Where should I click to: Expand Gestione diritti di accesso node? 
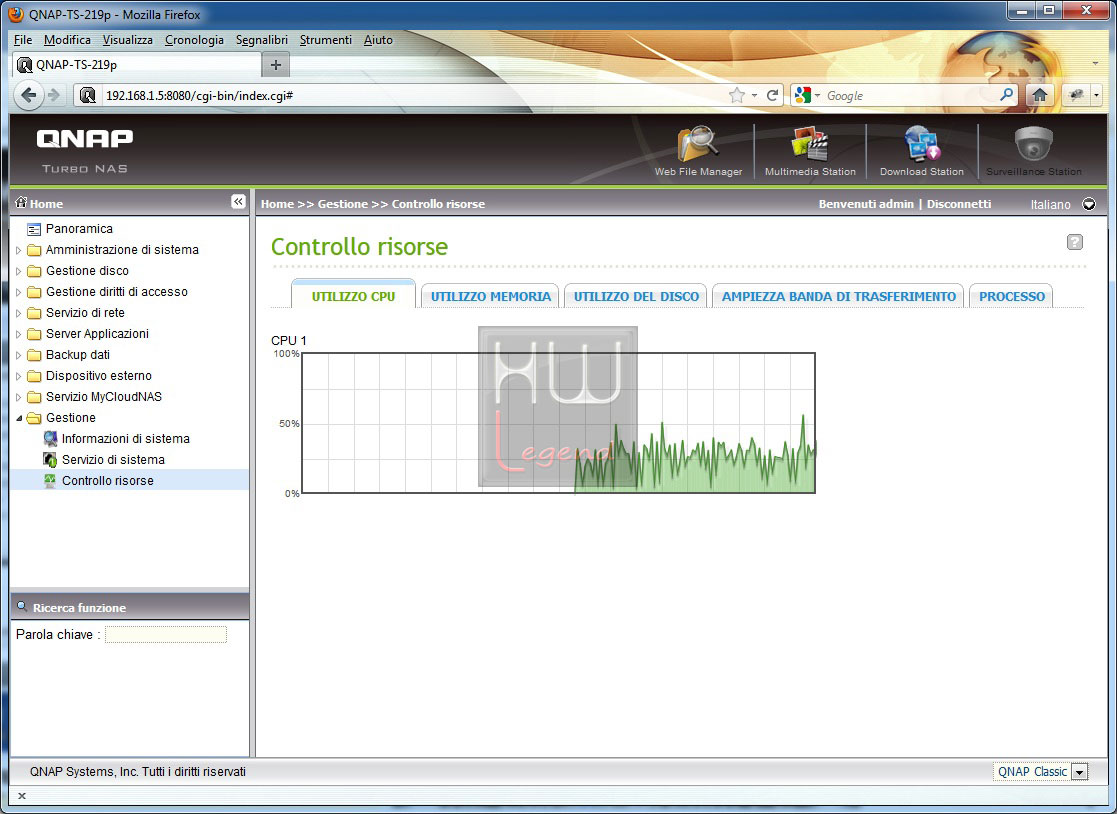point(19,292)
